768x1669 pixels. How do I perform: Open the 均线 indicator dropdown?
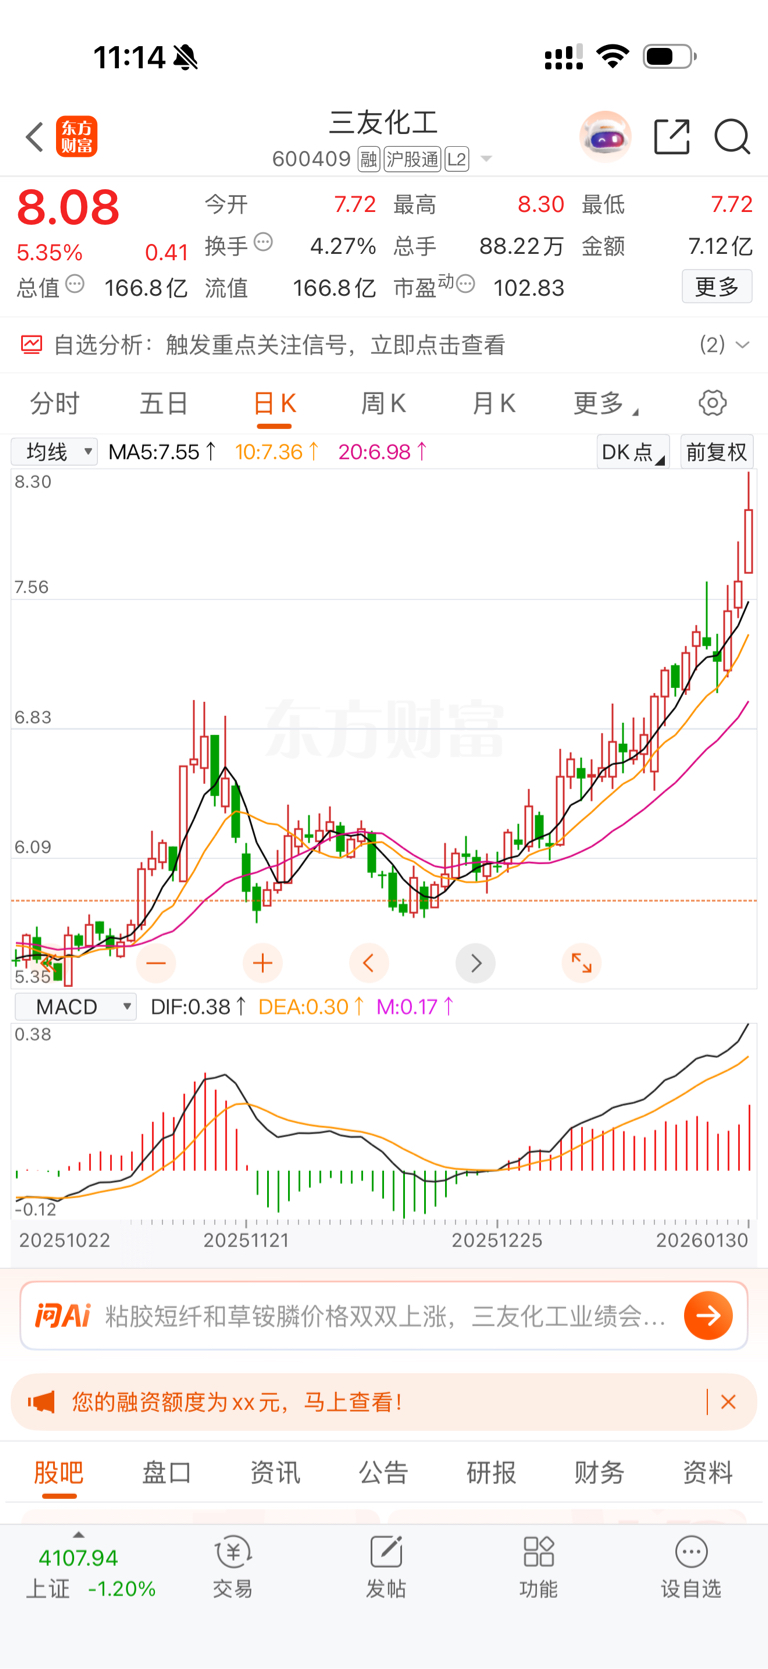click(54, 452)
